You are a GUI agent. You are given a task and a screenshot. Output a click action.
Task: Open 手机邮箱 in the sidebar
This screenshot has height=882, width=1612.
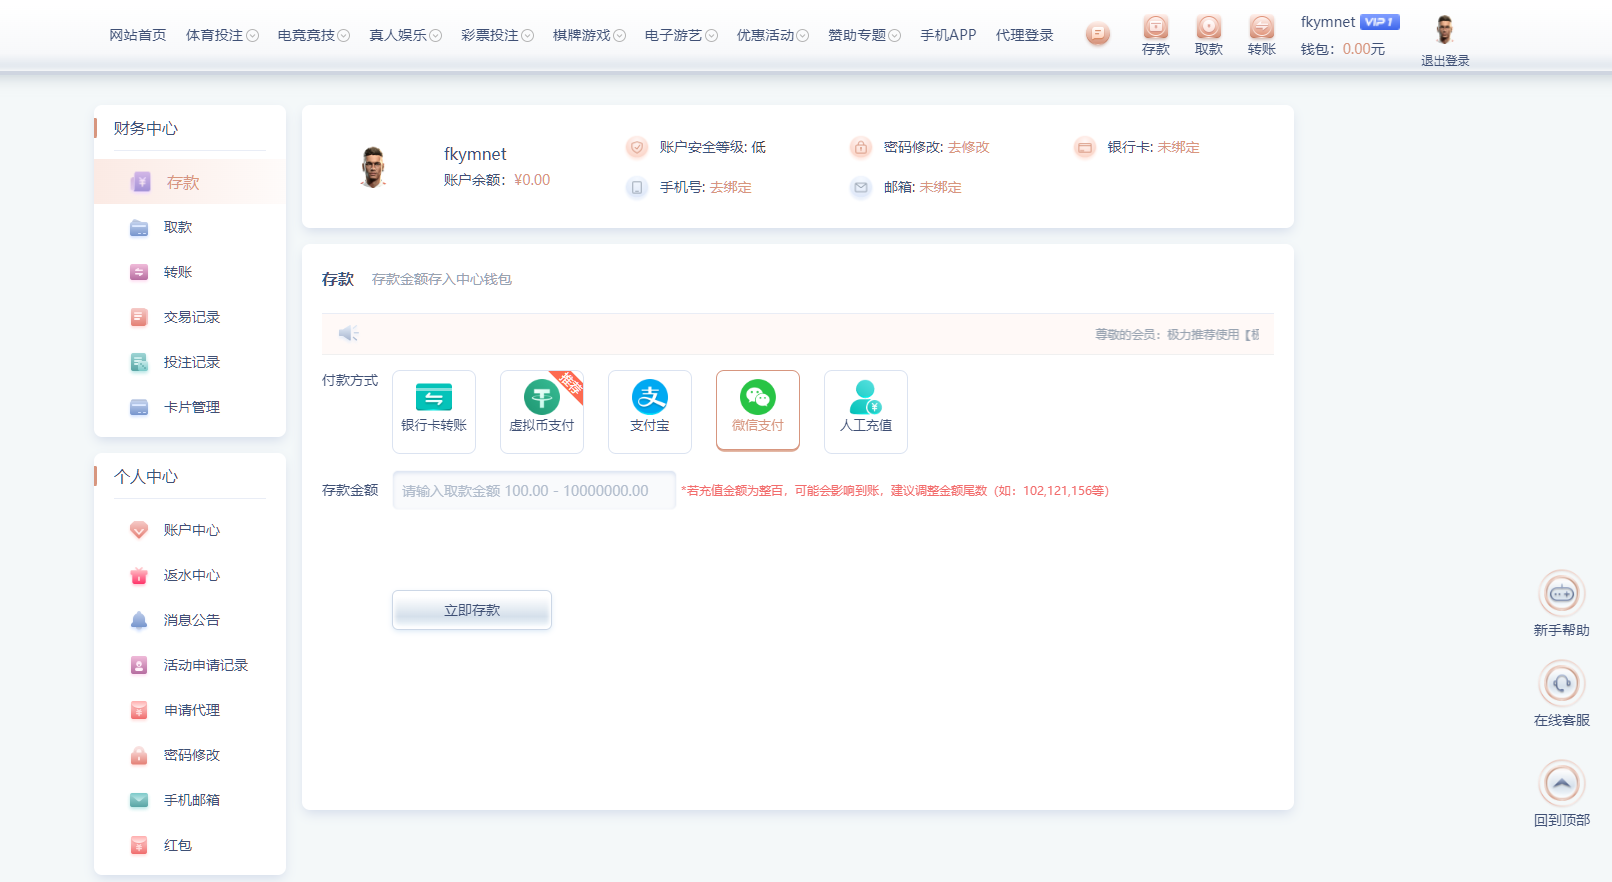point(190,800)
